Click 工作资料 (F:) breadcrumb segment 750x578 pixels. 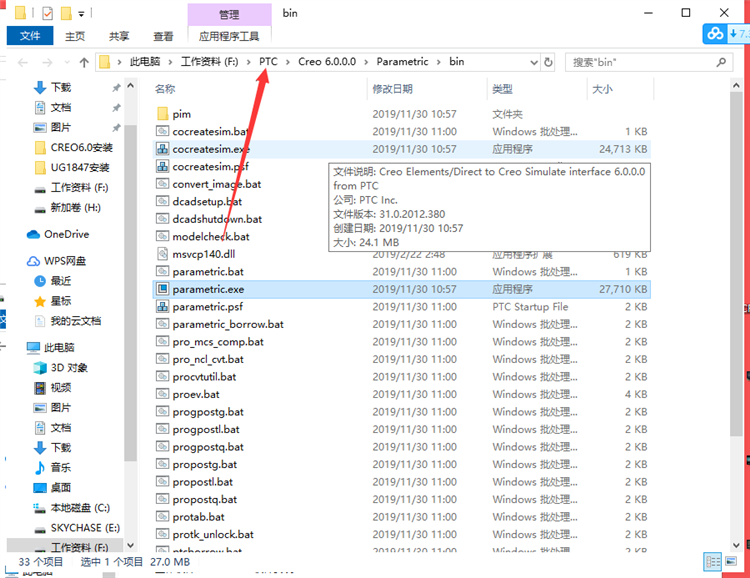click(x=210, y=62)
